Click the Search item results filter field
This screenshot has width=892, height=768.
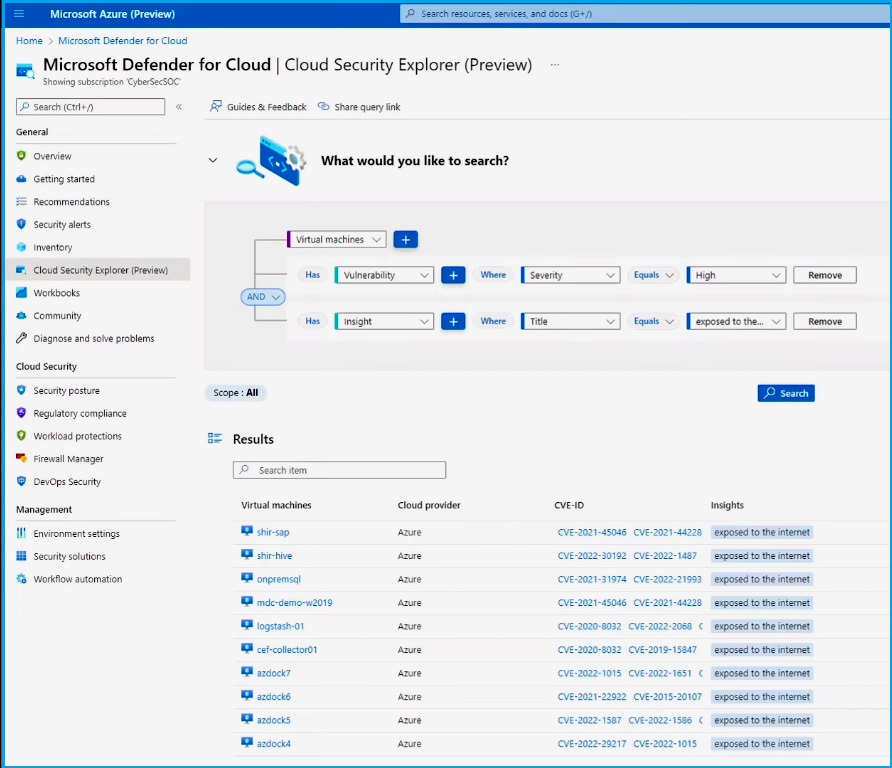point(340,470)
